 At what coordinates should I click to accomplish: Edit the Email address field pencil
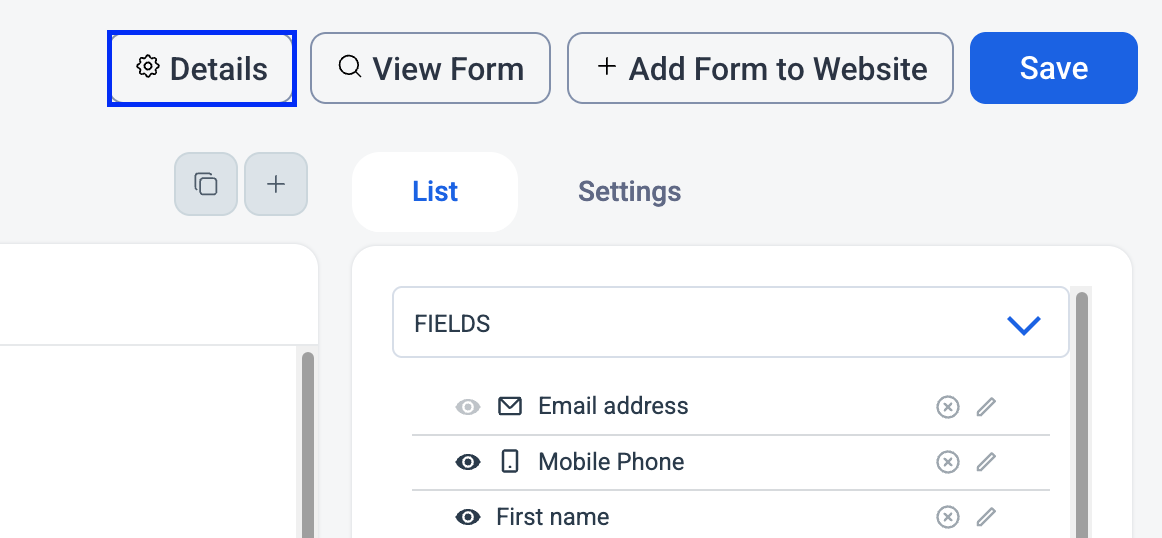point(986,407)
